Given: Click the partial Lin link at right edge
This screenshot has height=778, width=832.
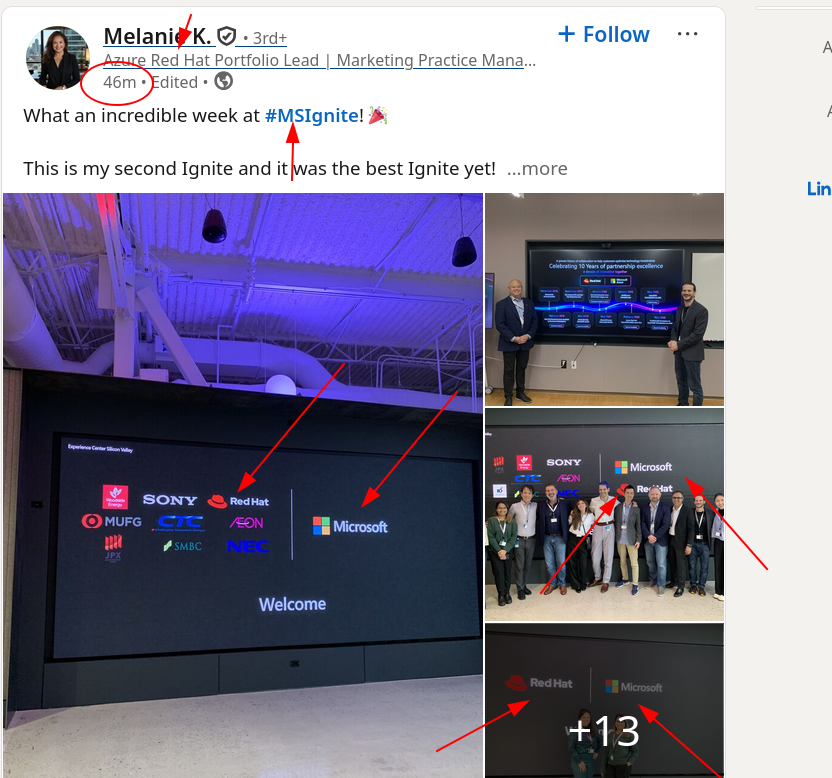Looking at the screenshot, I should (x=819, y=188).
